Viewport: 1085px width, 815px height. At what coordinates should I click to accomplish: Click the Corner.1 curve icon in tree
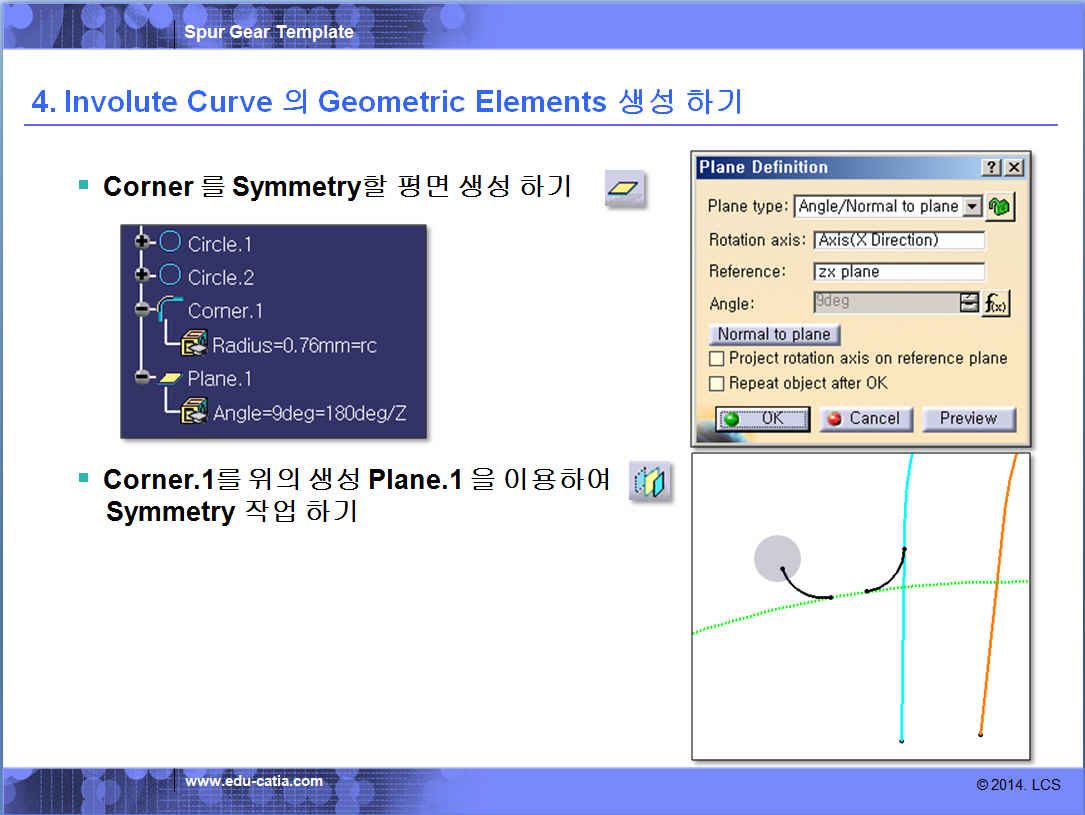[170, 310]
